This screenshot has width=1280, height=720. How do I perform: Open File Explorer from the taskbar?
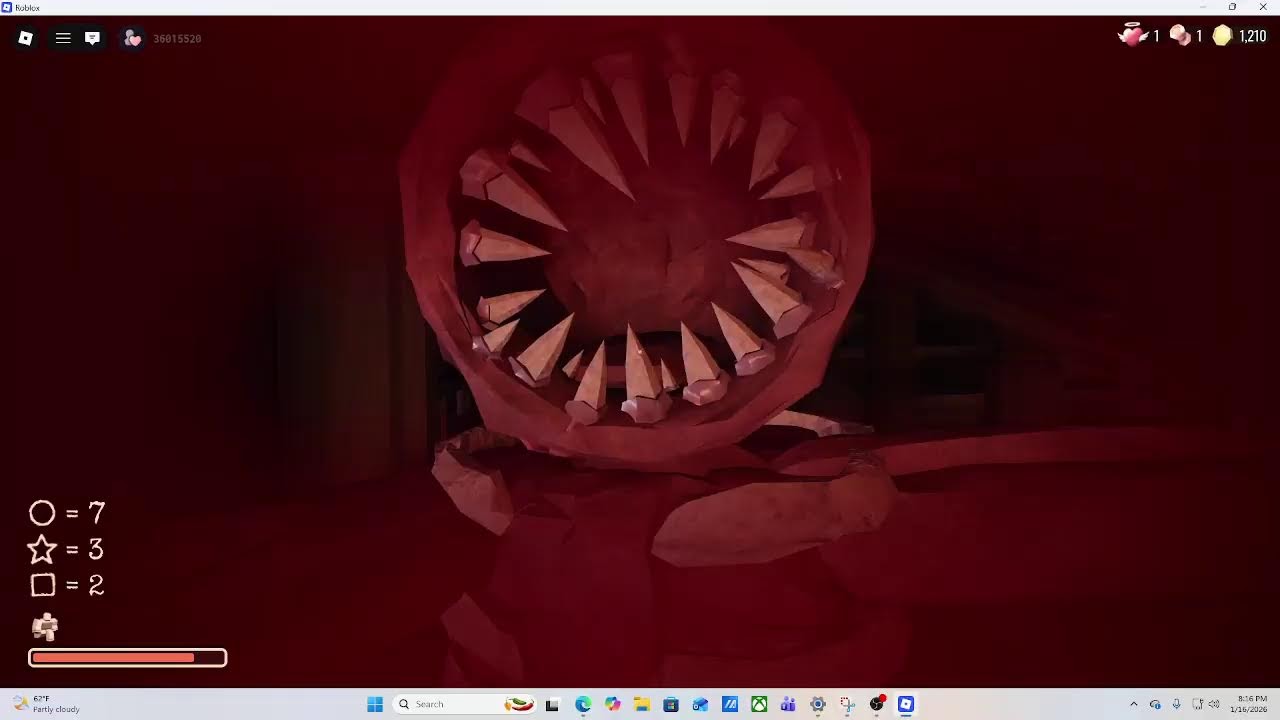tap(641, 704)
